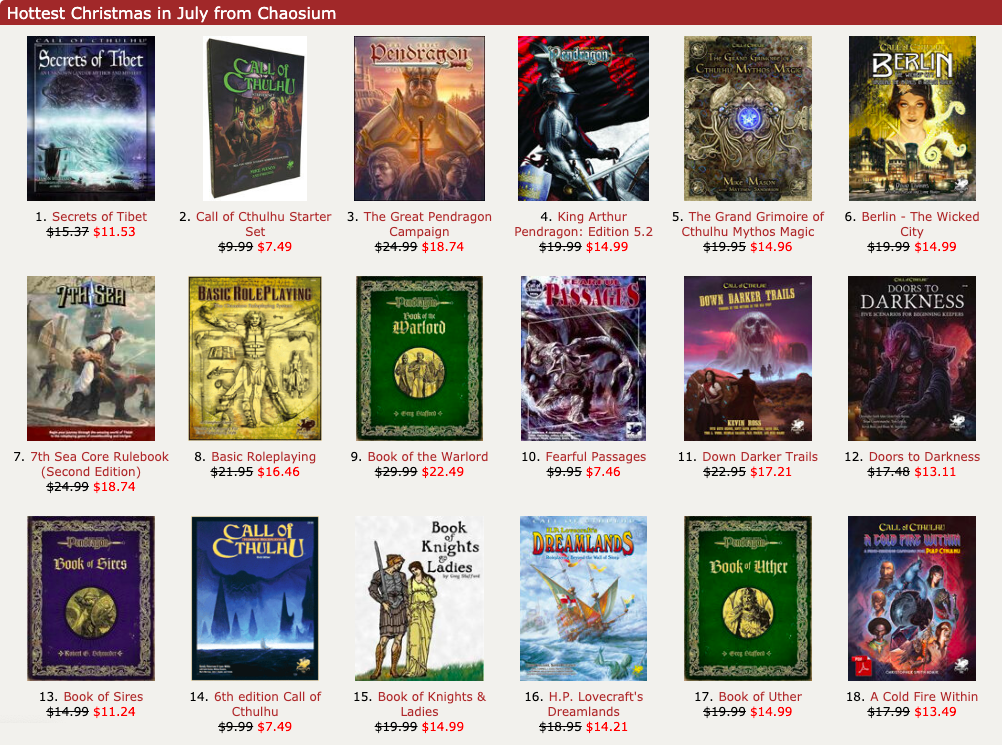Viewport: 1002px width, 745px height.
Task: Click the Doors to Darkness cover image
Action: tap(912, 358)
